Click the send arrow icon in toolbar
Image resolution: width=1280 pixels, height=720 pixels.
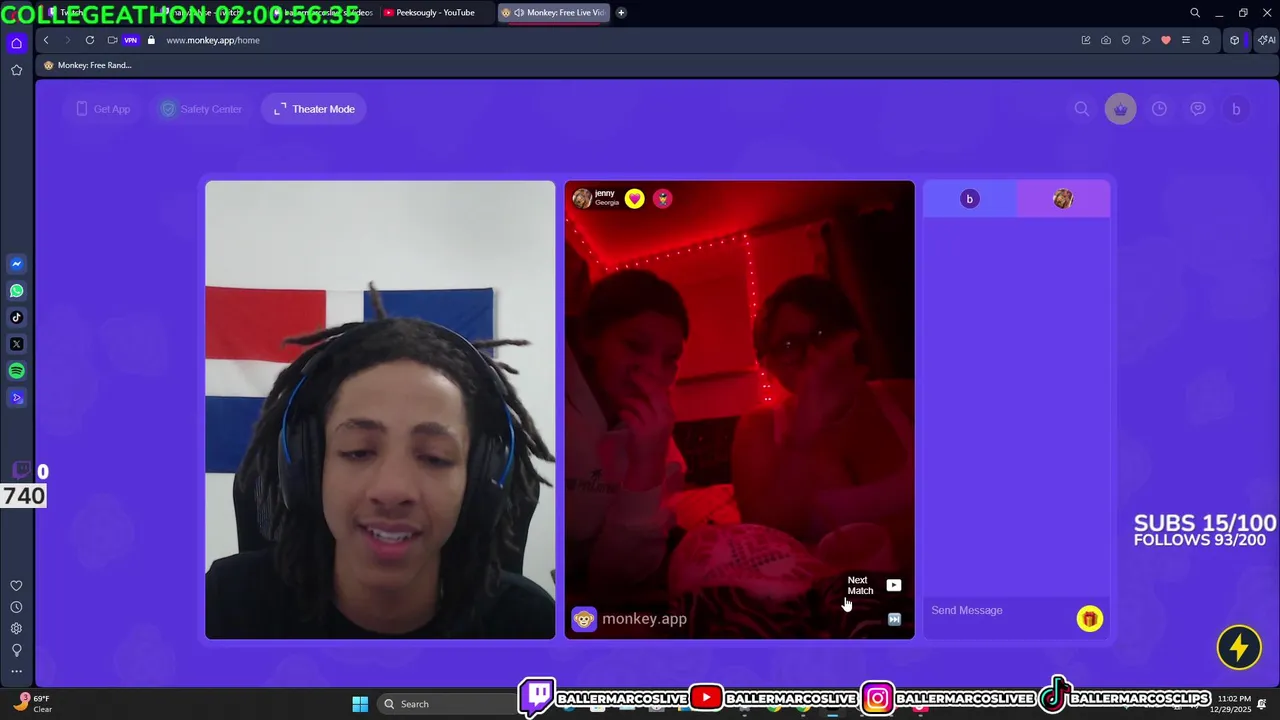pos(1146,40)
